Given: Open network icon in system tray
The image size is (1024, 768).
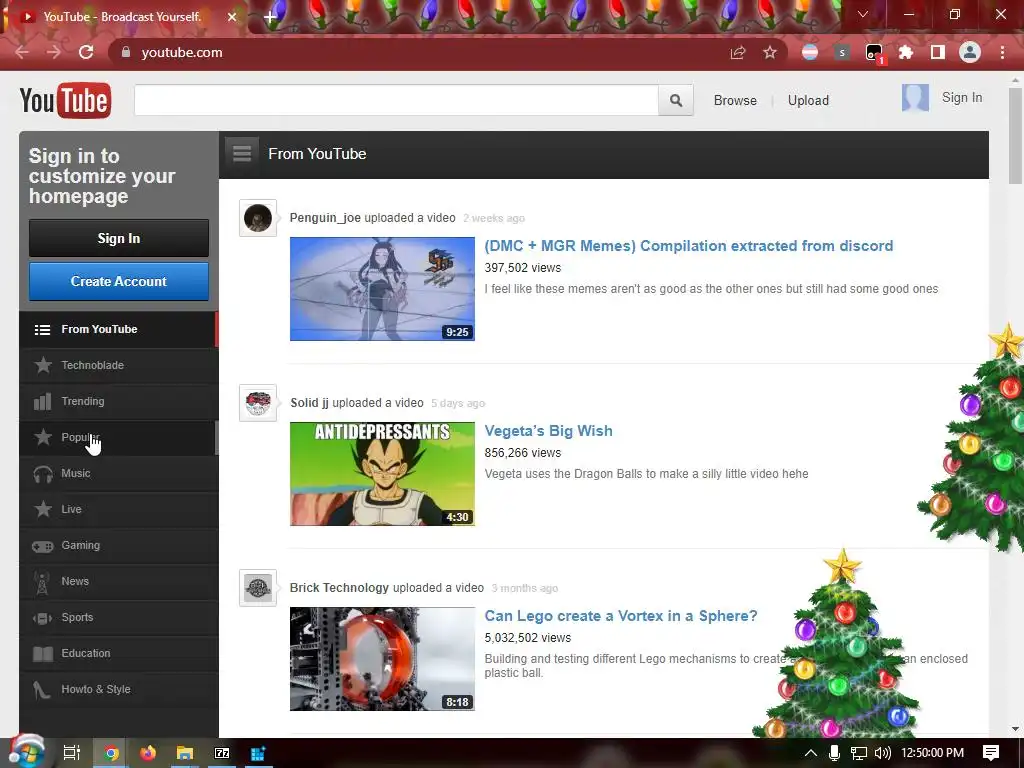Looking at the screenshot, I should click(x=859, y=753).
